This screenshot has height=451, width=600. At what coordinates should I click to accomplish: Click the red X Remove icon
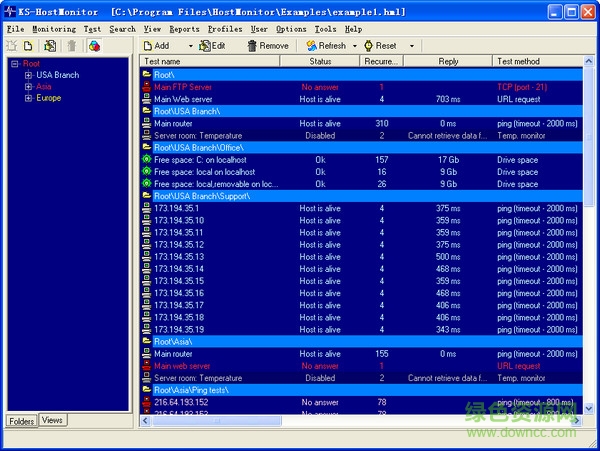coord(250,46)
